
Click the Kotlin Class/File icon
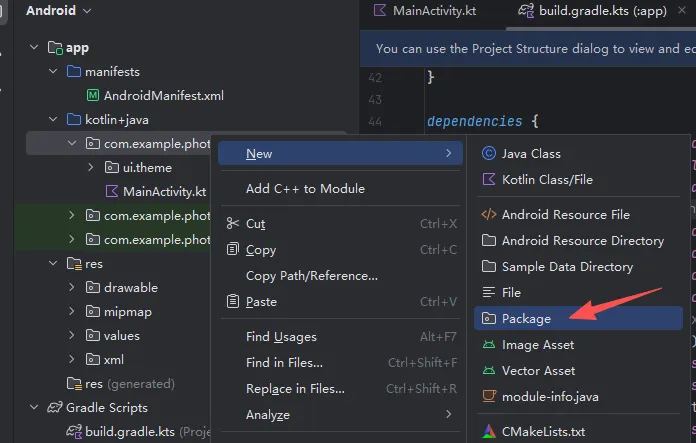489,179
